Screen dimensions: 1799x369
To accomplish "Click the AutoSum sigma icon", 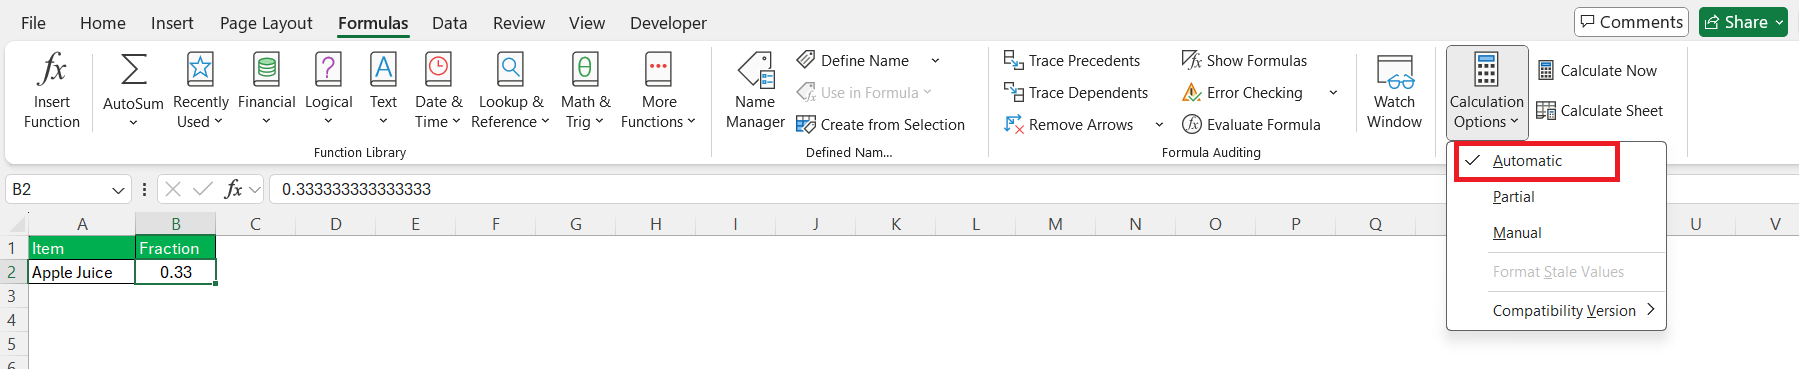I will click(x=133, y=70).
